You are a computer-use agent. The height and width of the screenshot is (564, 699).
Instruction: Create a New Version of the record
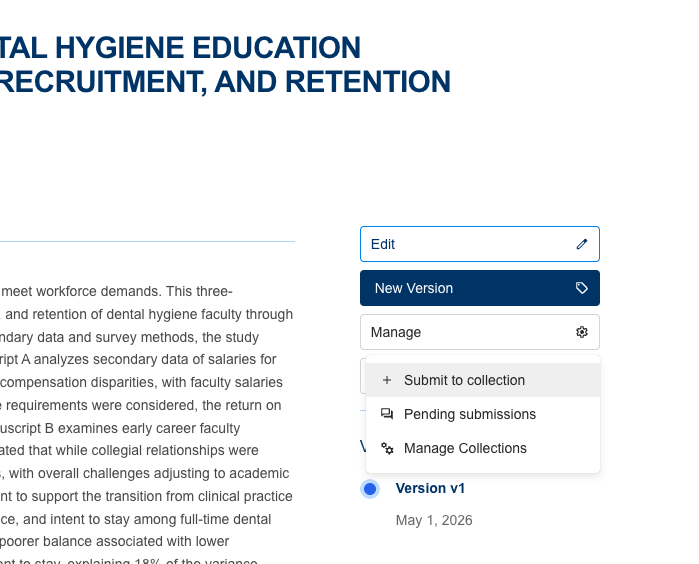[x=480, y=288]
